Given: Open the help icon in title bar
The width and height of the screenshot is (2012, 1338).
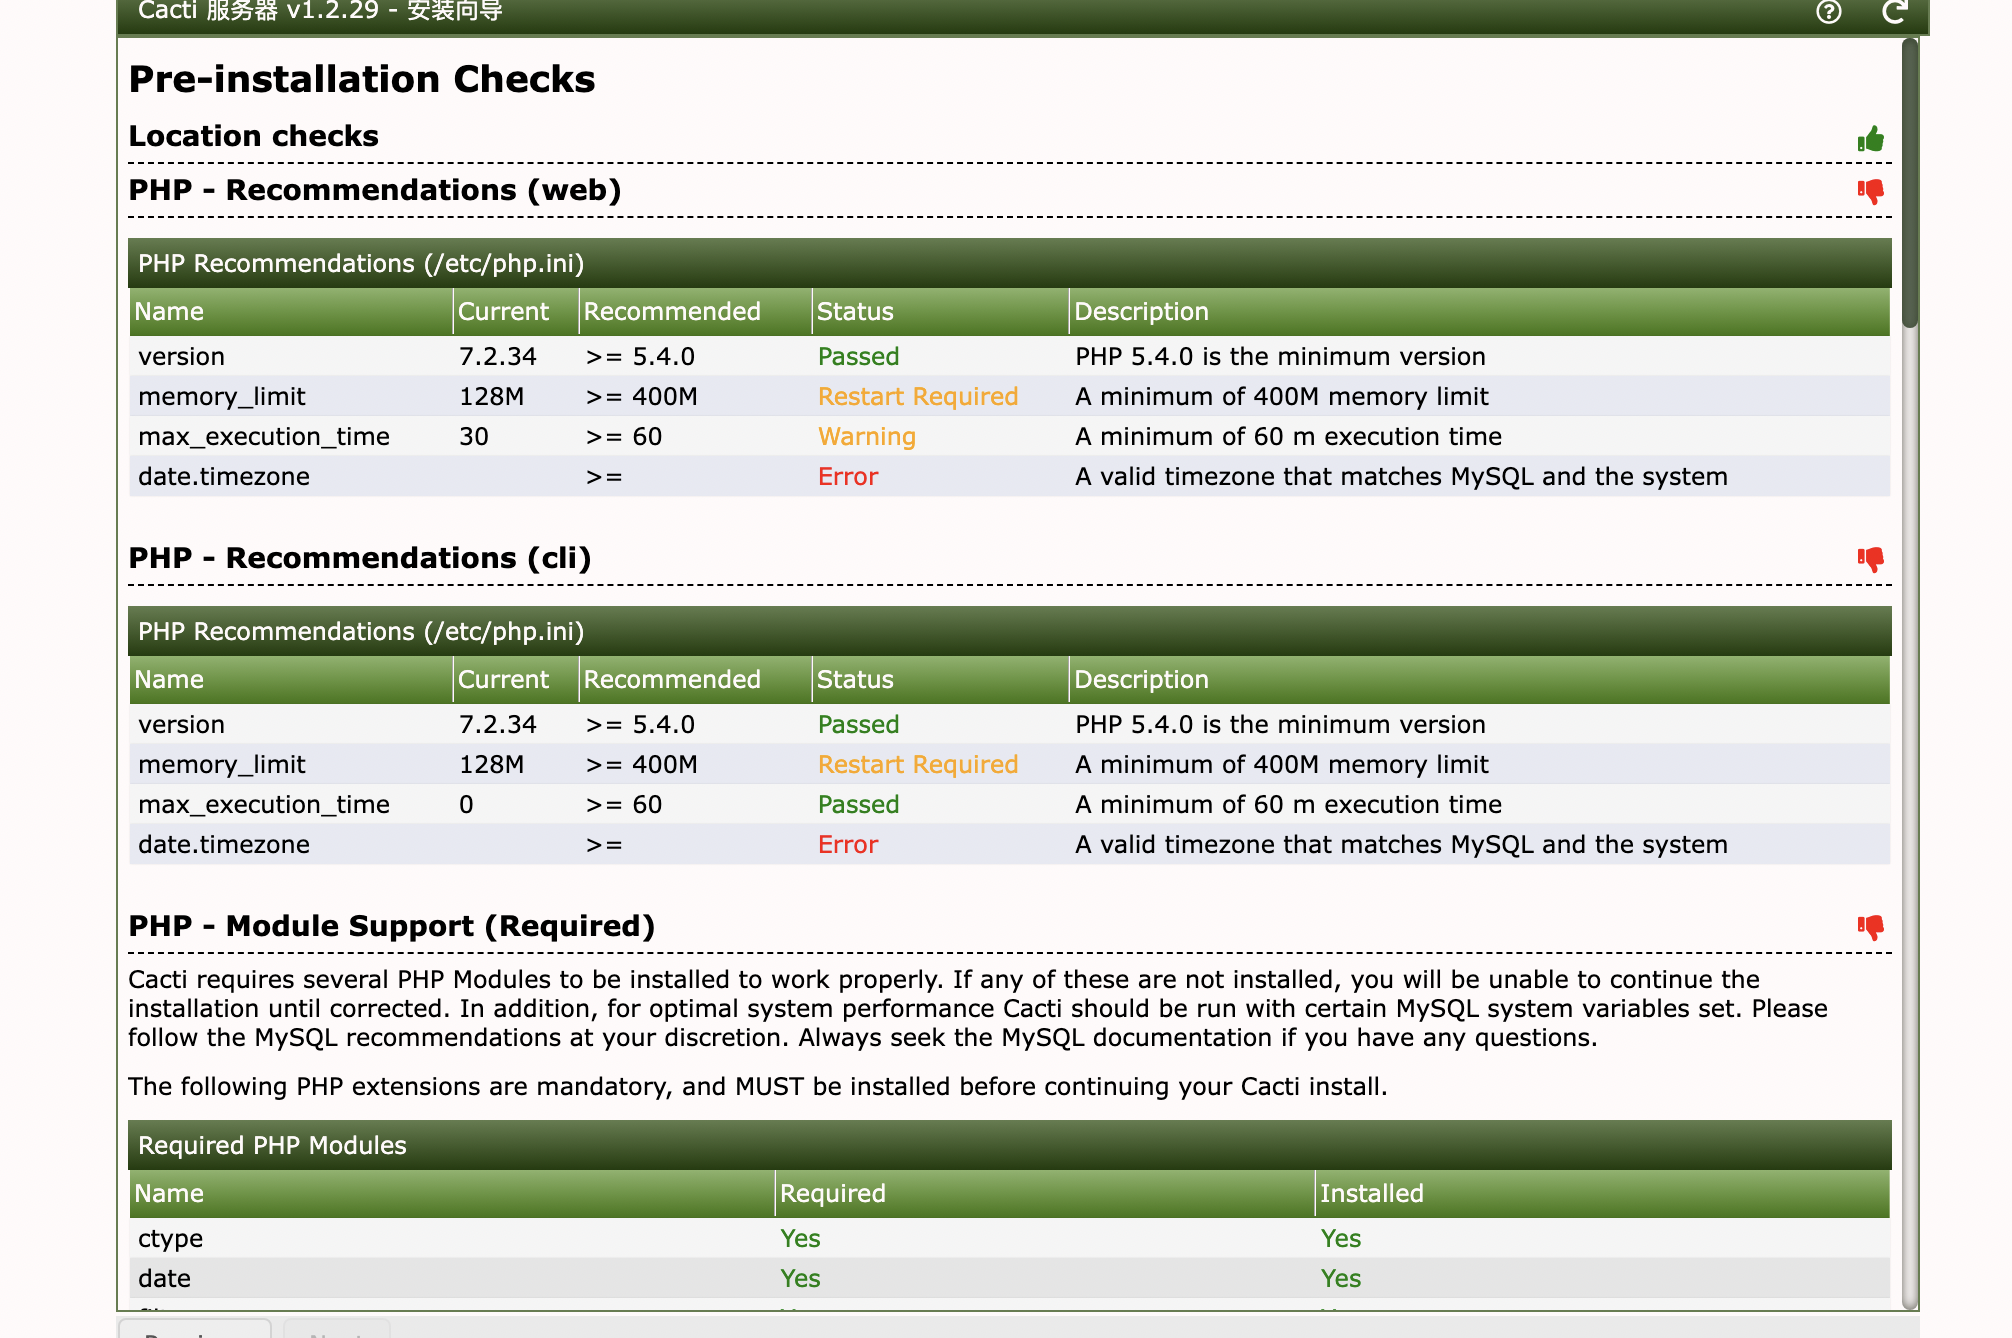Looking at the screenshot, I should (1828, 12).
